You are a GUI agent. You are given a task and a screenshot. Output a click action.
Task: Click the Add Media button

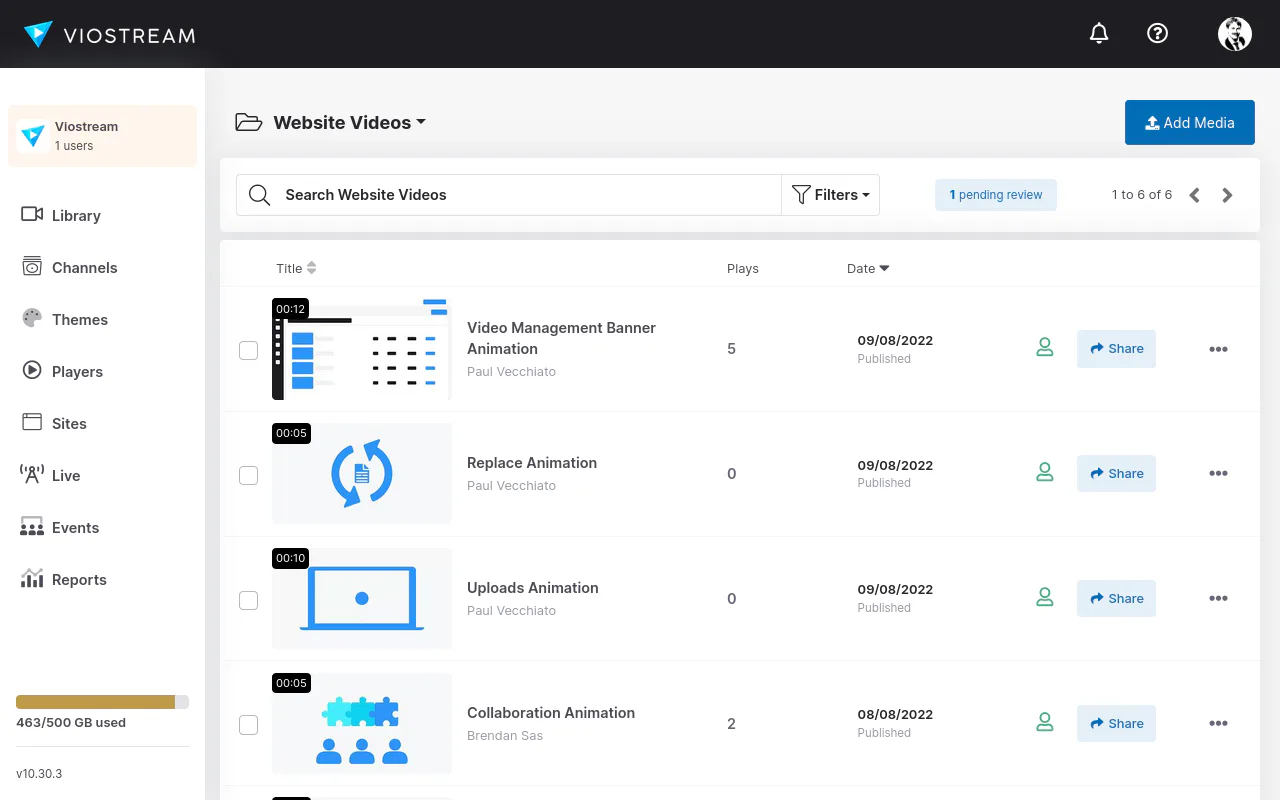pos(1190,123)
